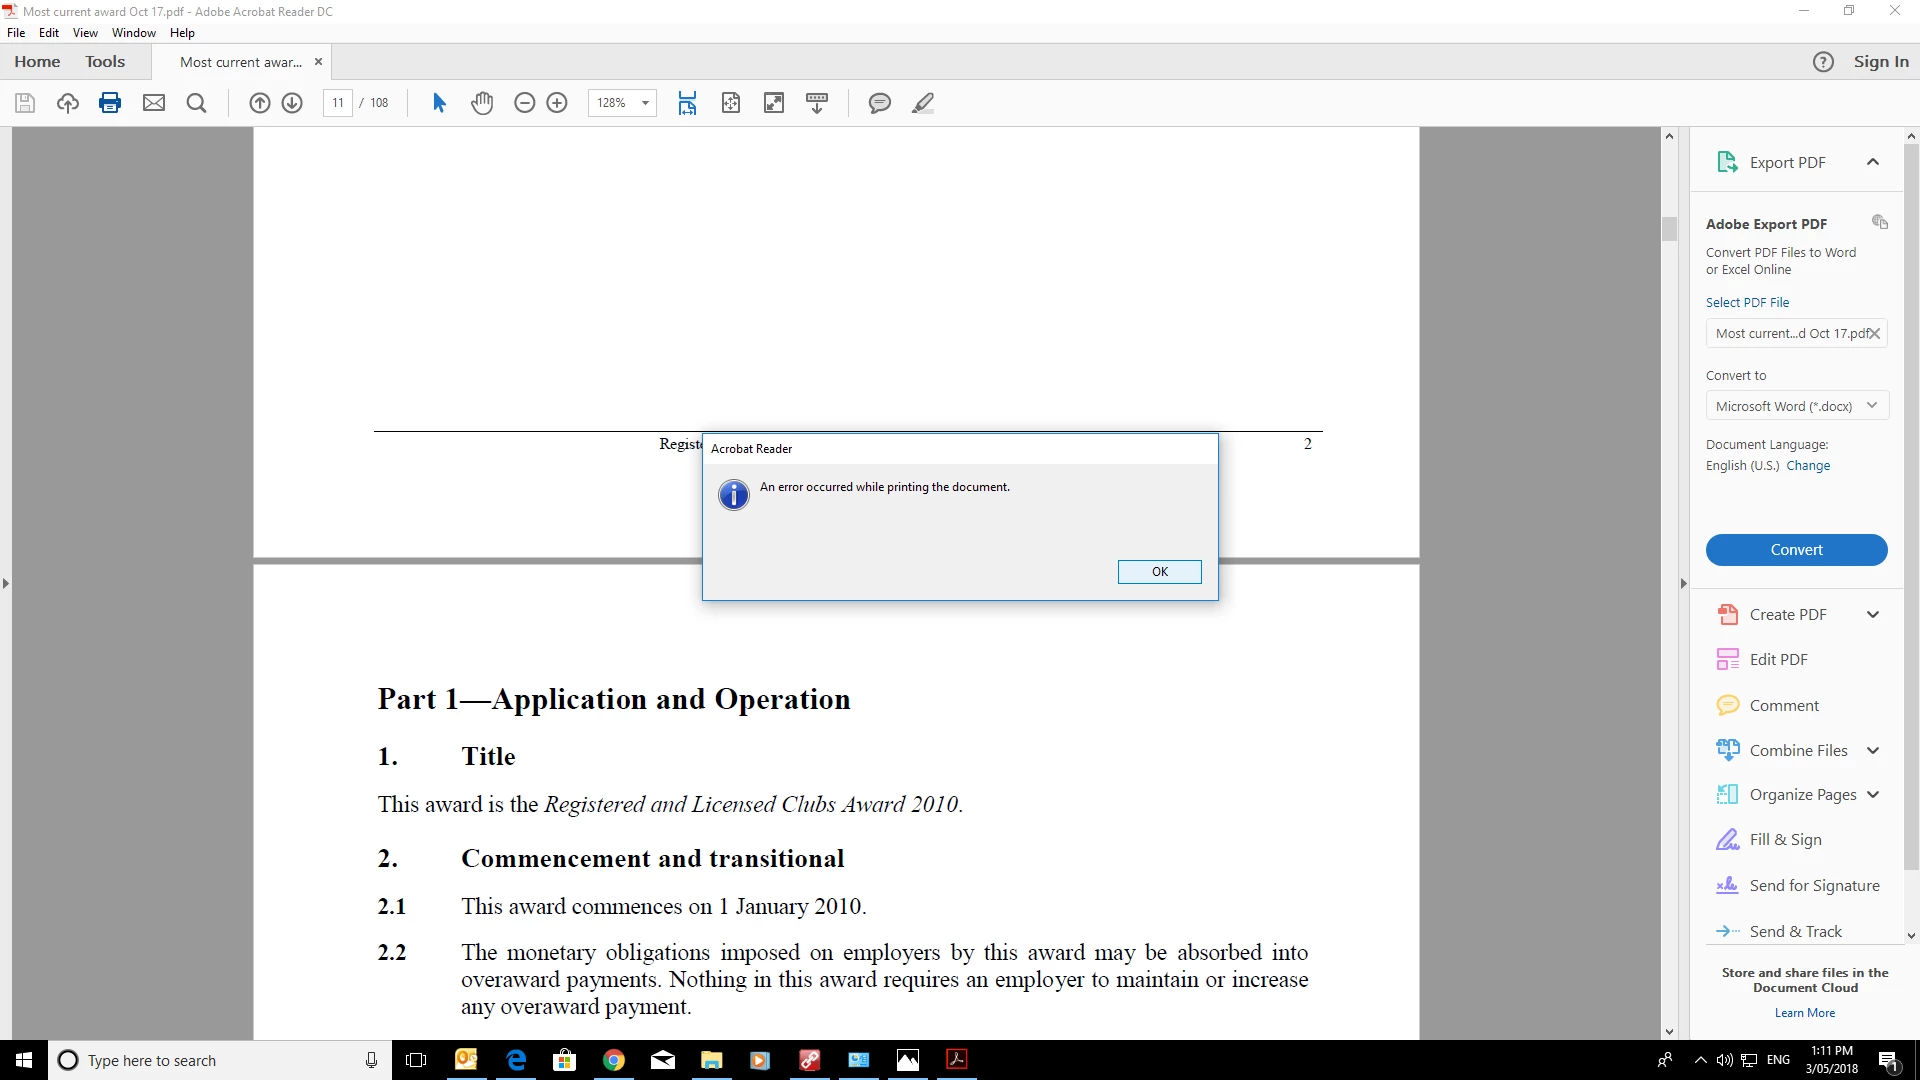This screenshot has width=1920, height=1080.
Task: Open Microsoft Word convert-to dropdown
Action: 1796,406
